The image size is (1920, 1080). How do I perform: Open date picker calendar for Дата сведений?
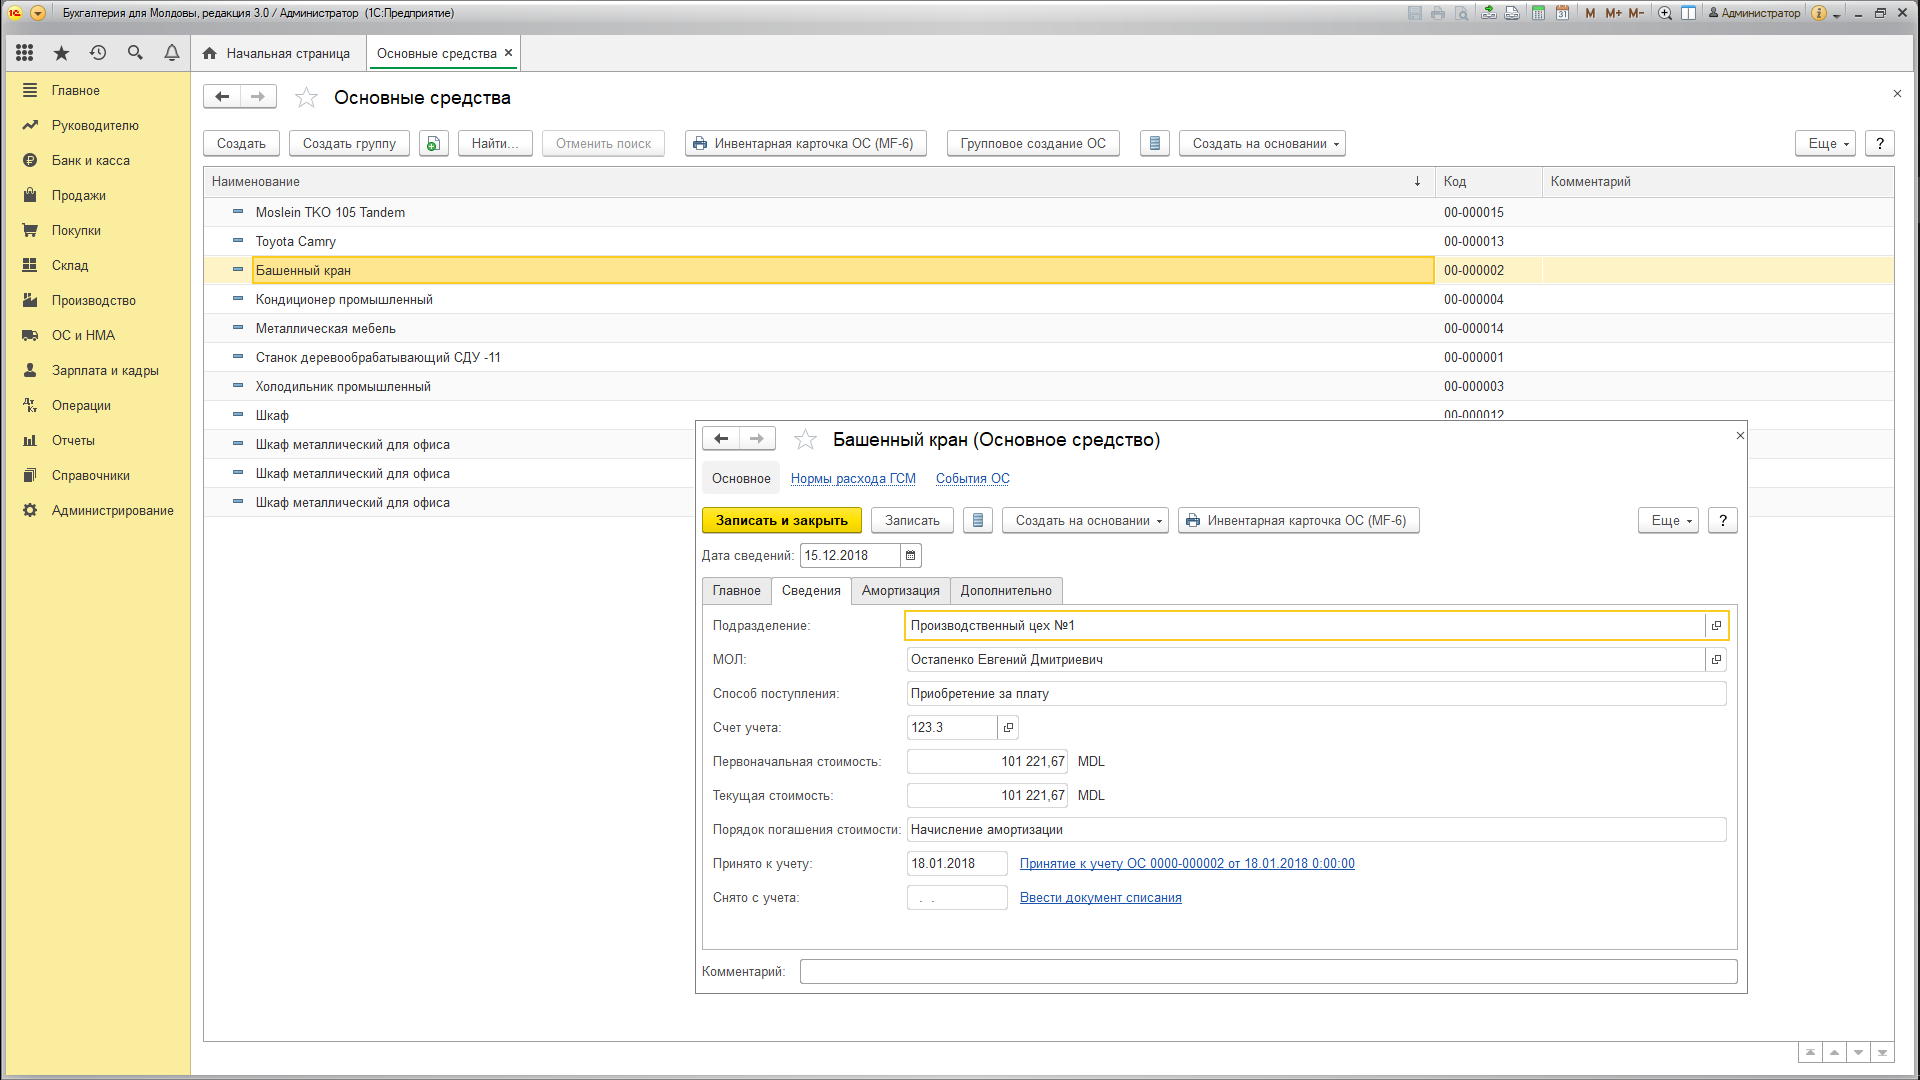tap(910, 556)
